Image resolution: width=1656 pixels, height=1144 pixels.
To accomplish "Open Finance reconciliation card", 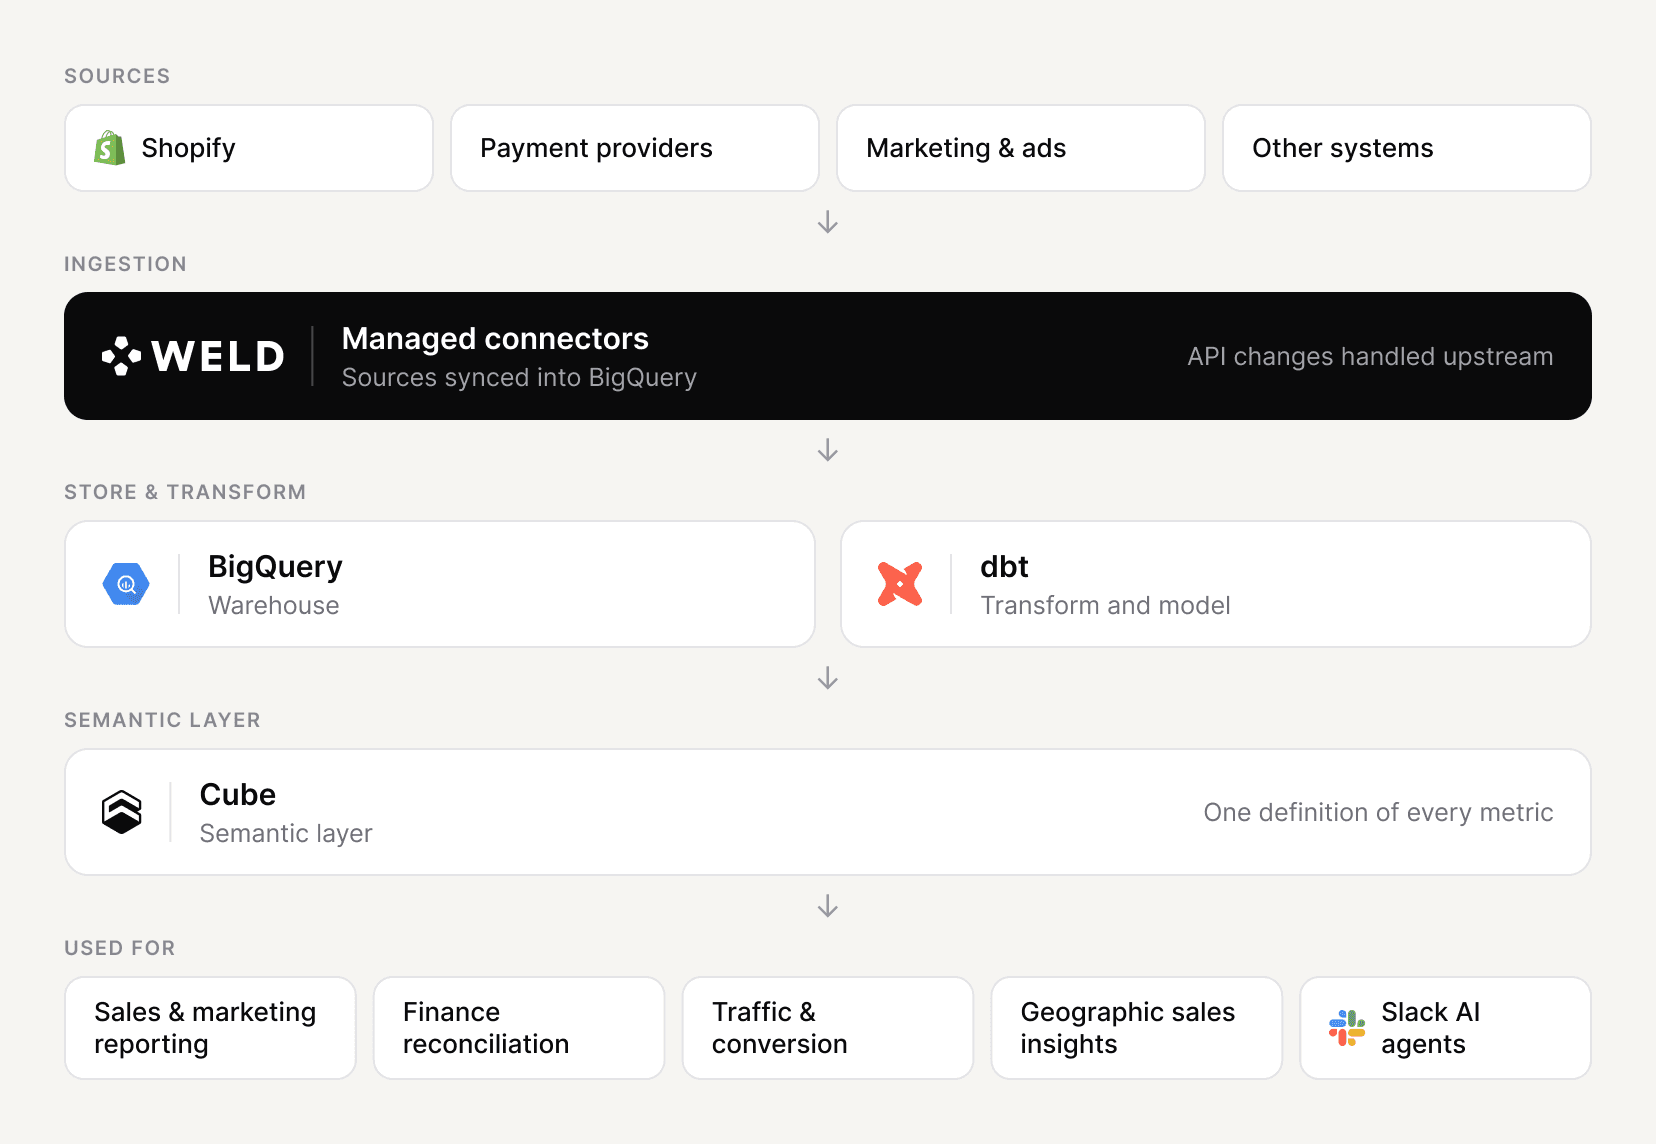I will 519,1028.
